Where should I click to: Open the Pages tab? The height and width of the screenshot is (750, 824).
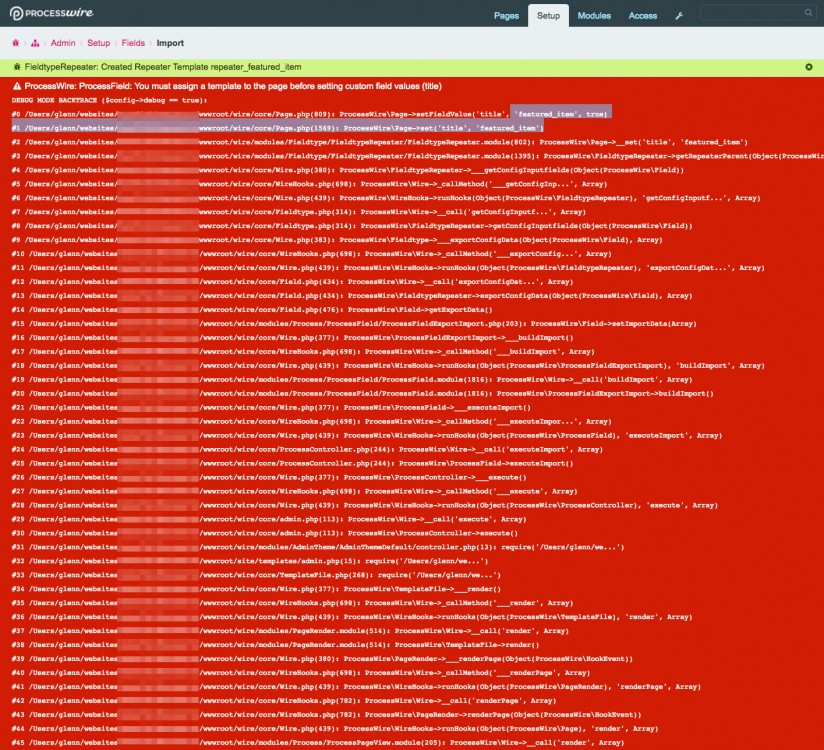(507, 16)
